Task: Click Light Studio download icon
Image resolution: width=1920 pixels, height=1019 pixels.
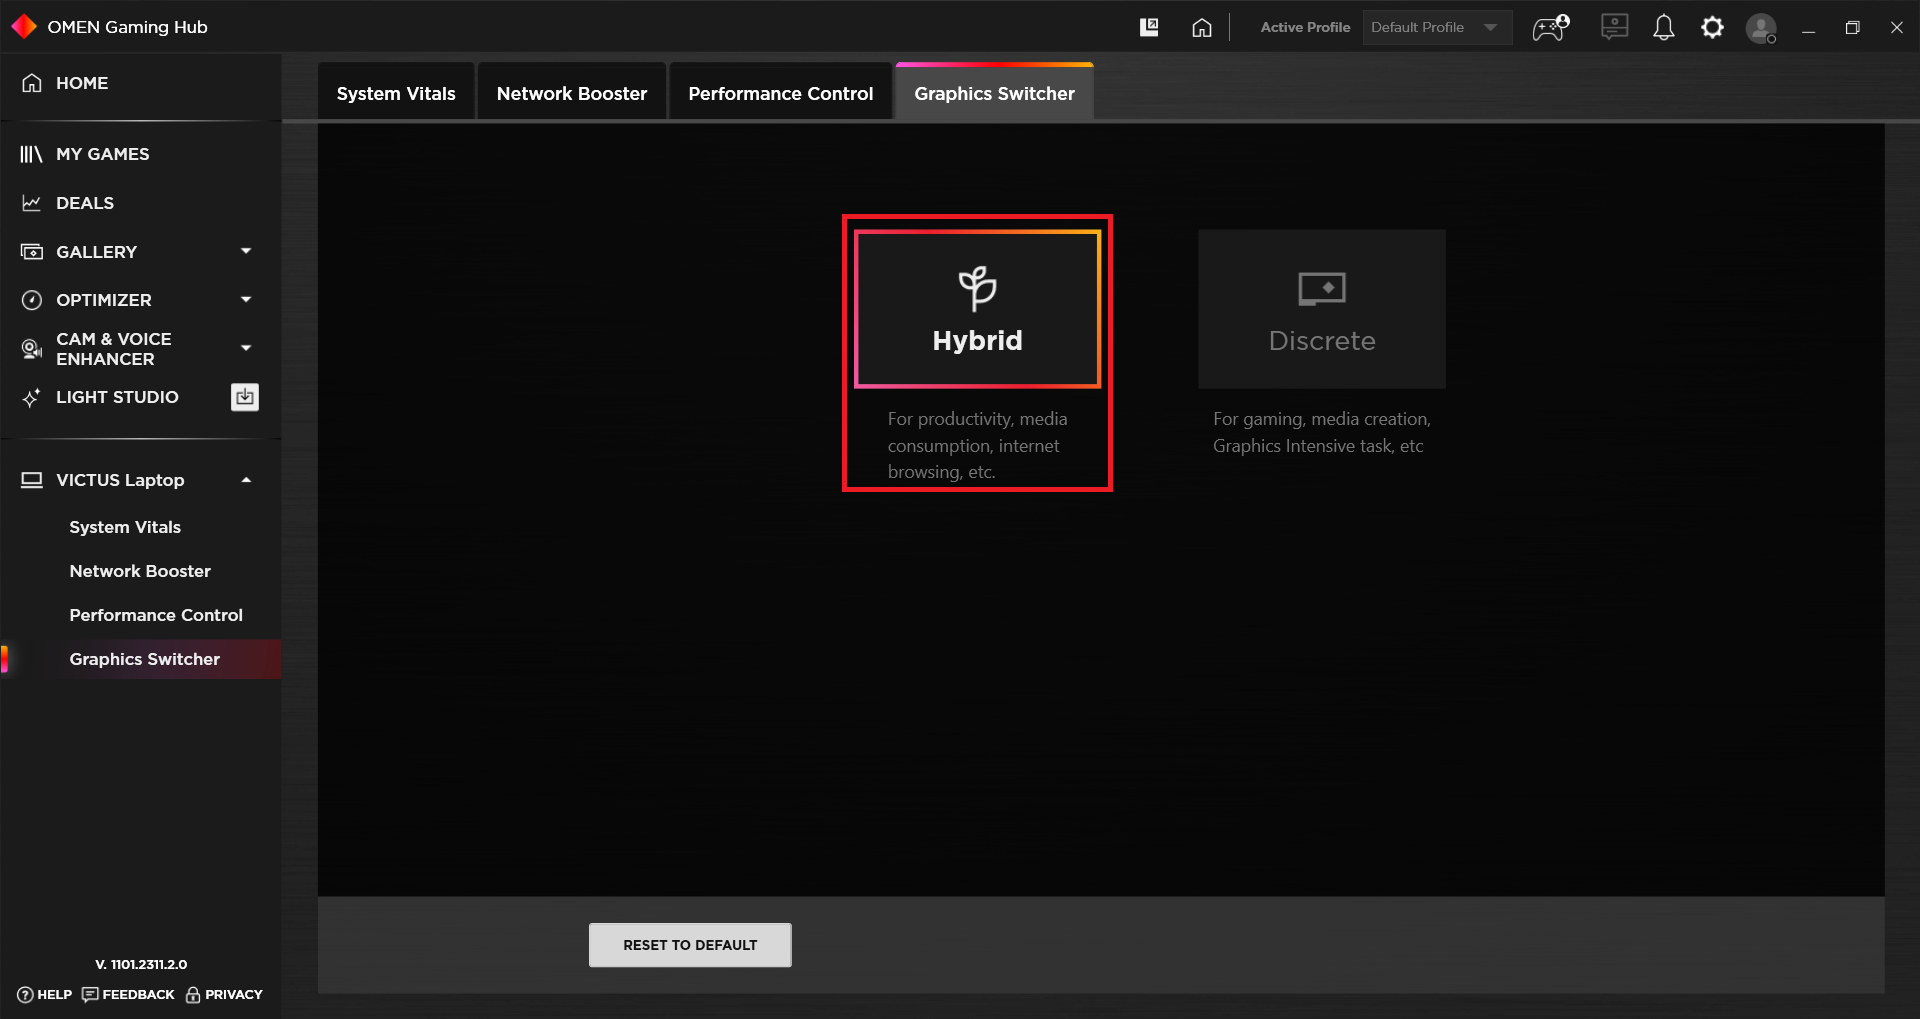Action: [245, 397]
